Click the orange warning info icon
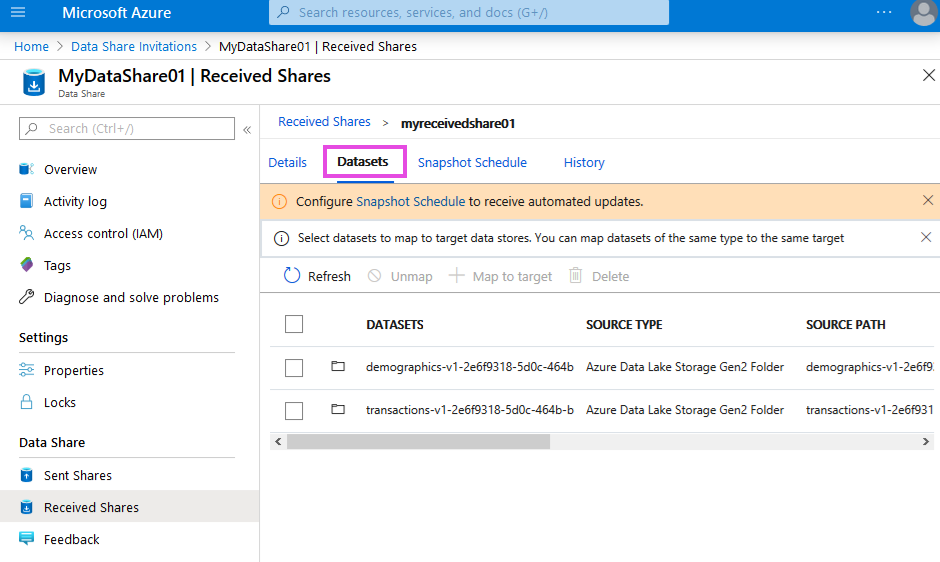The width and height of the screenshot is (940, 562). point(279,202)
